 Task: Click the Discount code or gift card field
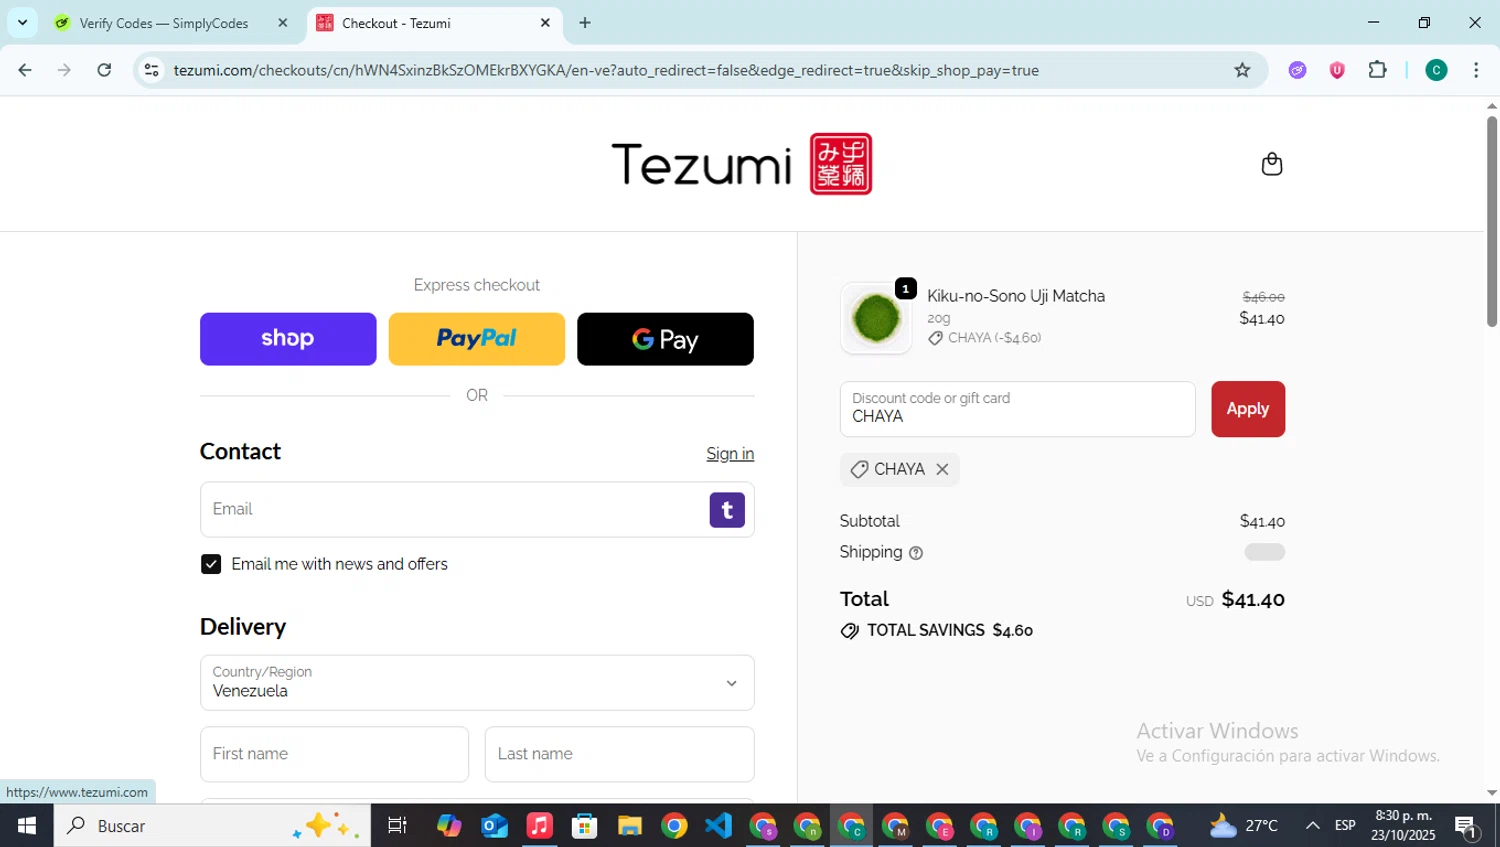click(x=1017, y=409)
